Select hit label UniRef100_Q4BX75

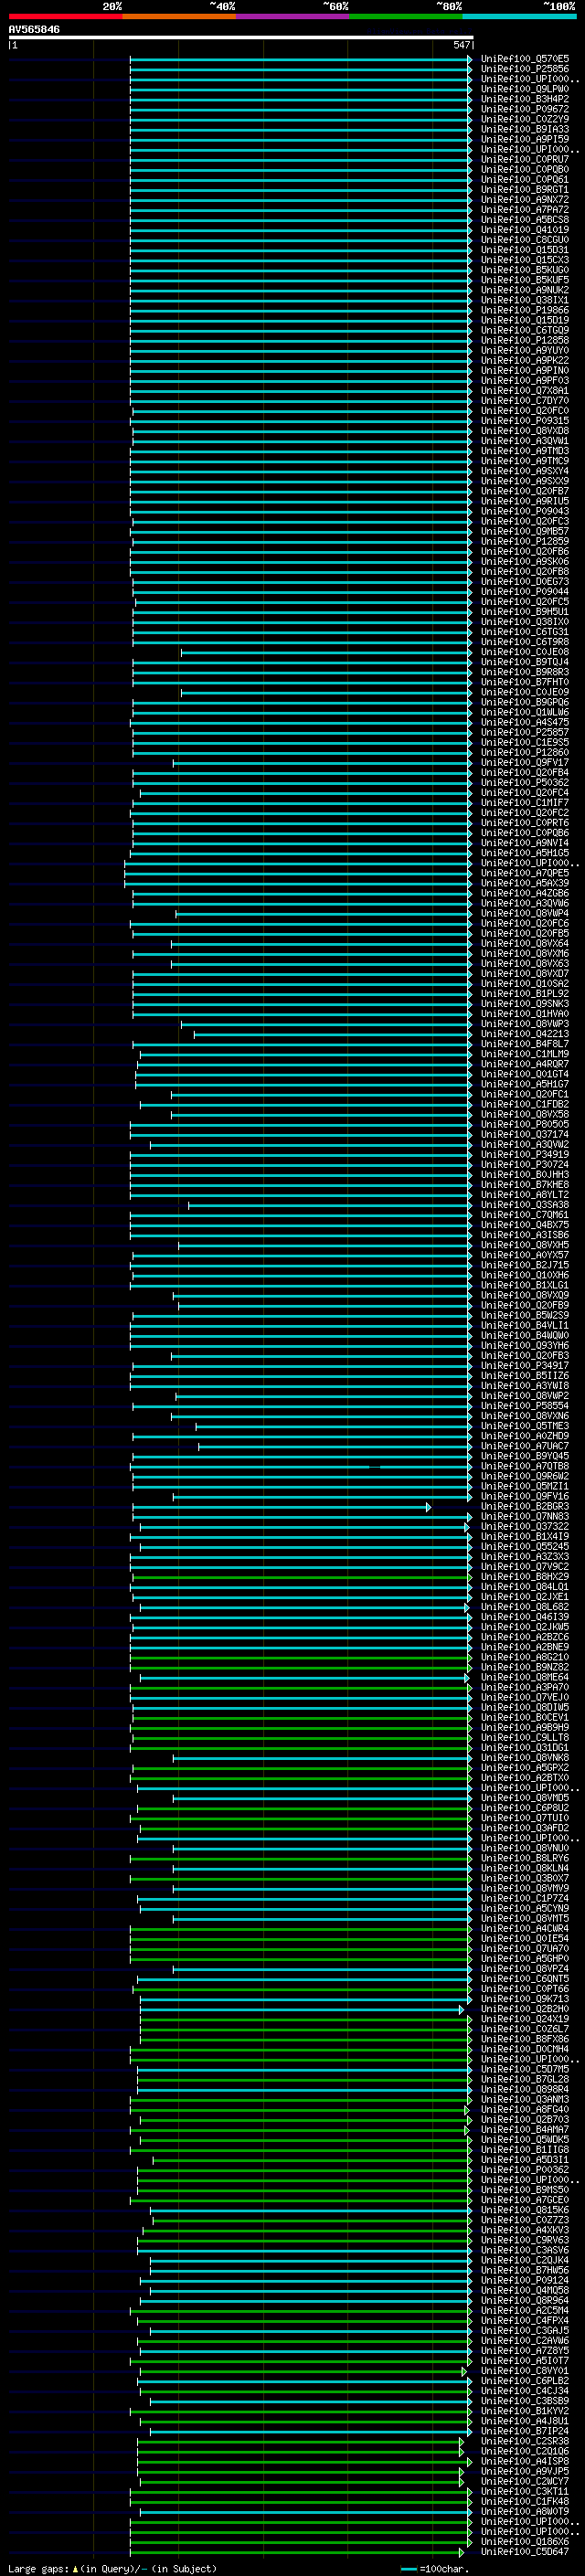525,1225
